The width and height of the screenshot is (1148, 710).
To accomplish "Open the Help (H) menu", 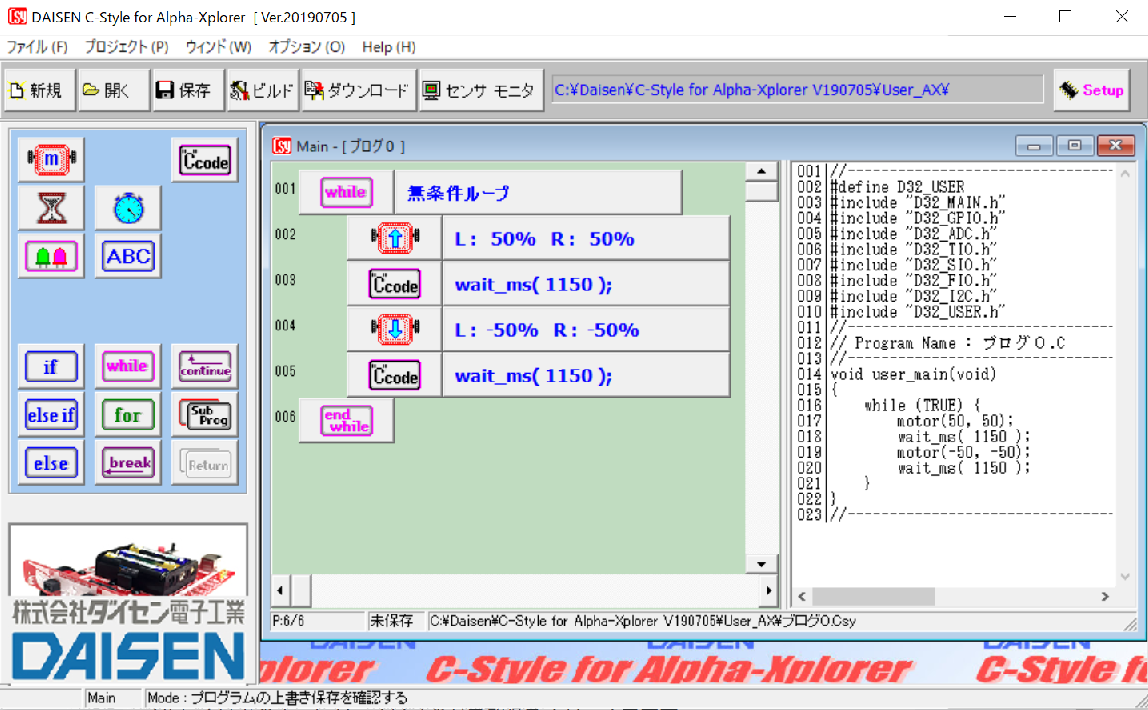I will (389, 47).
